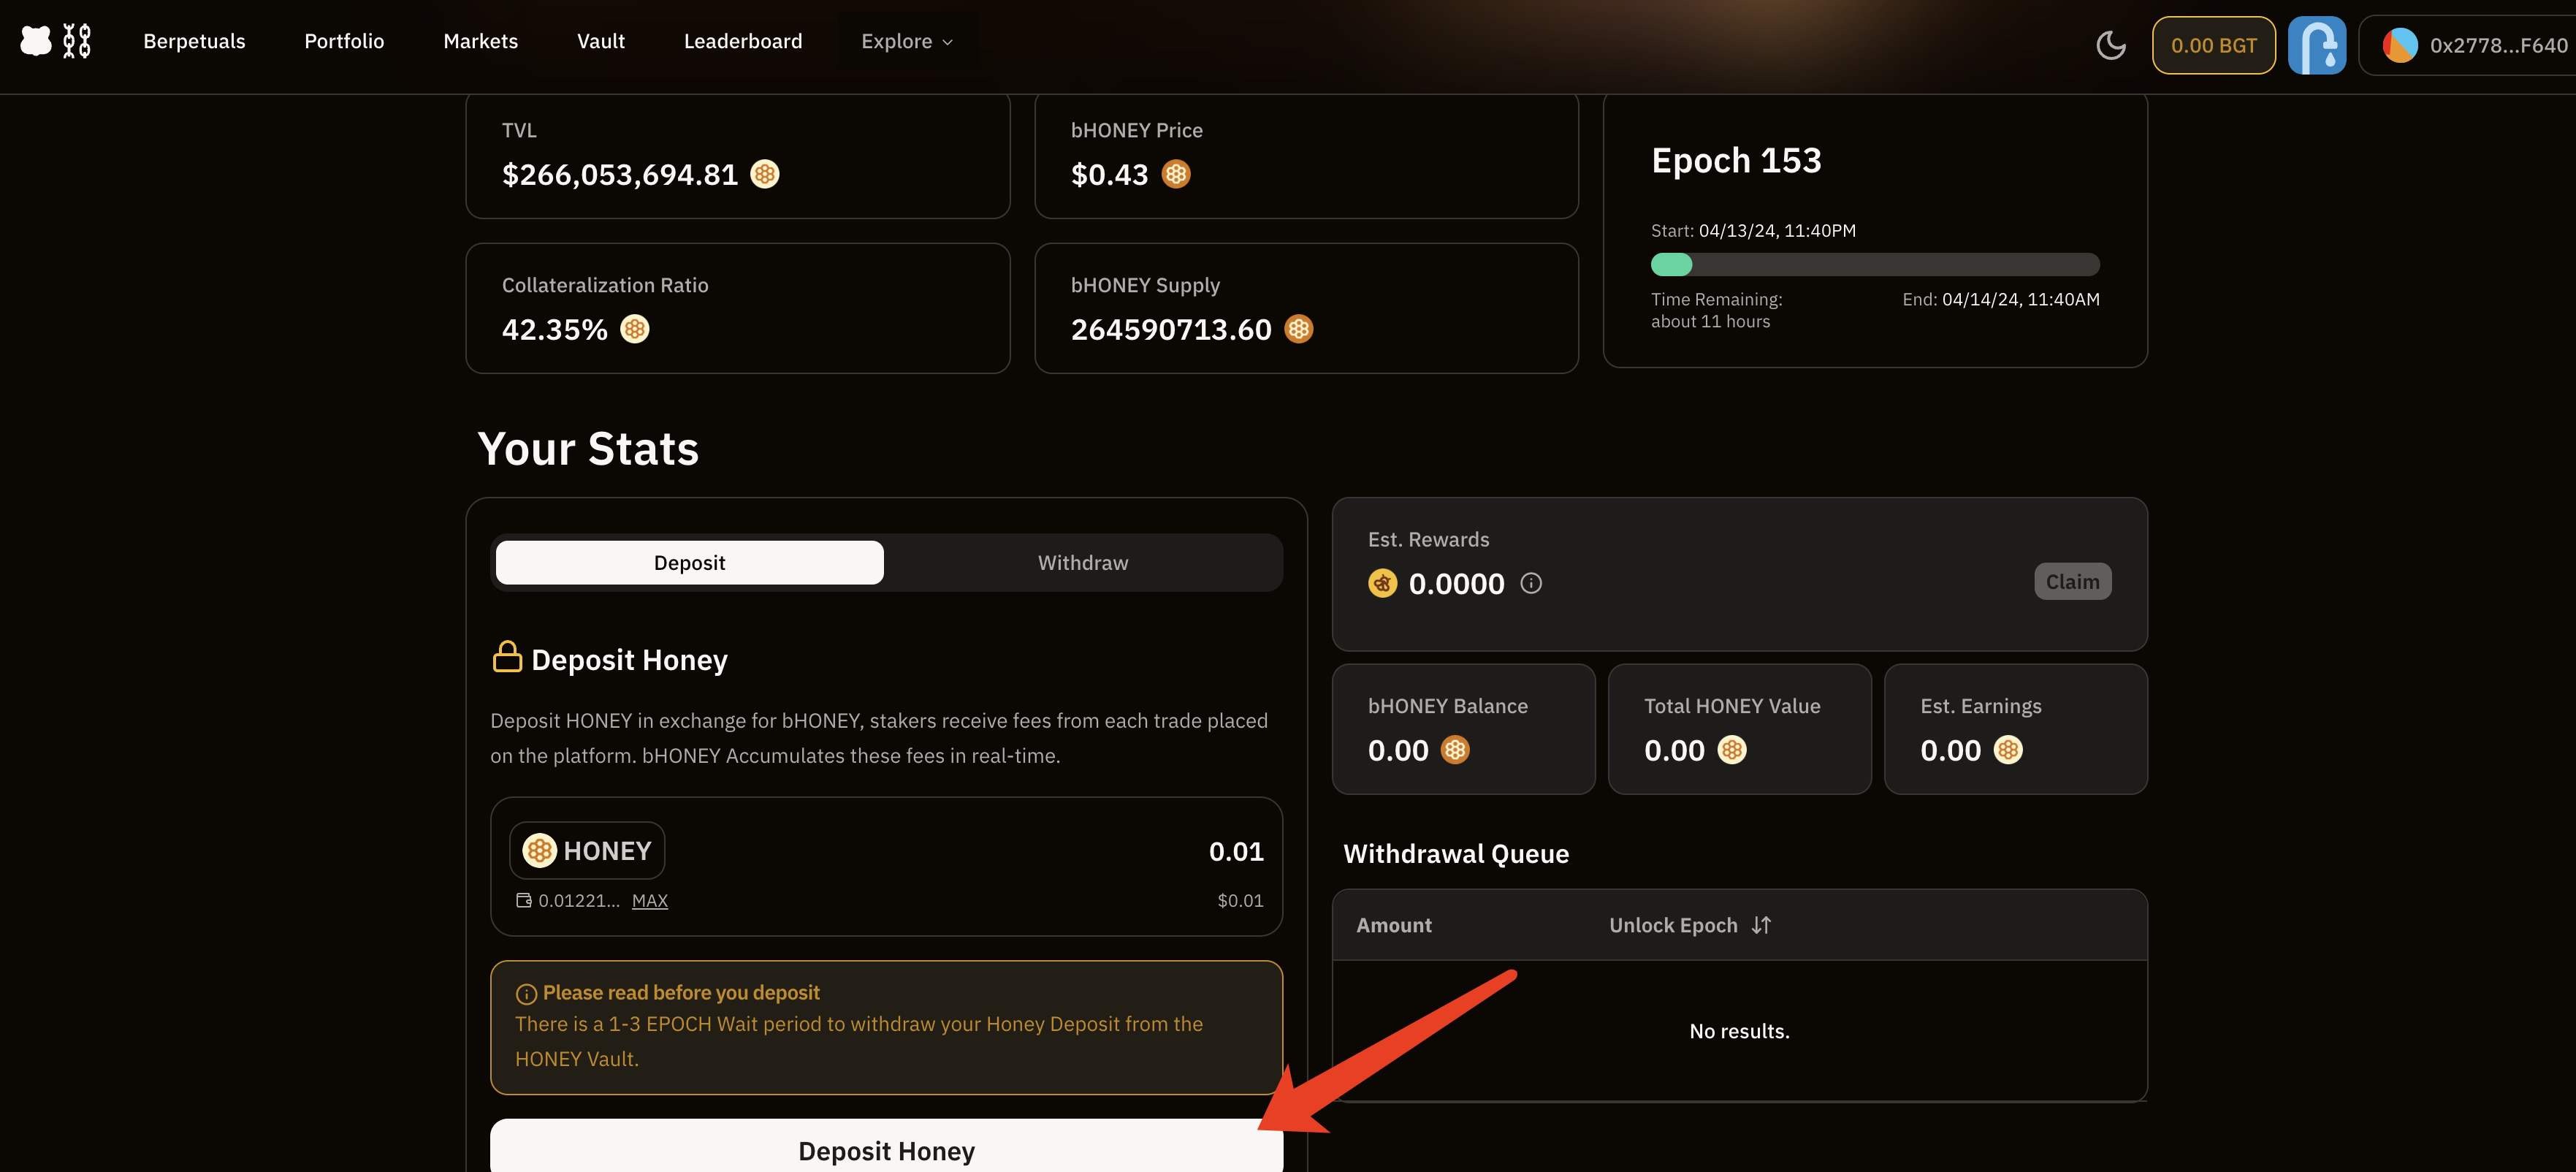This screenshot has width=2576, height=1172.
Task: Click the honey icon beside TVL value
Action: coord(765,174)
